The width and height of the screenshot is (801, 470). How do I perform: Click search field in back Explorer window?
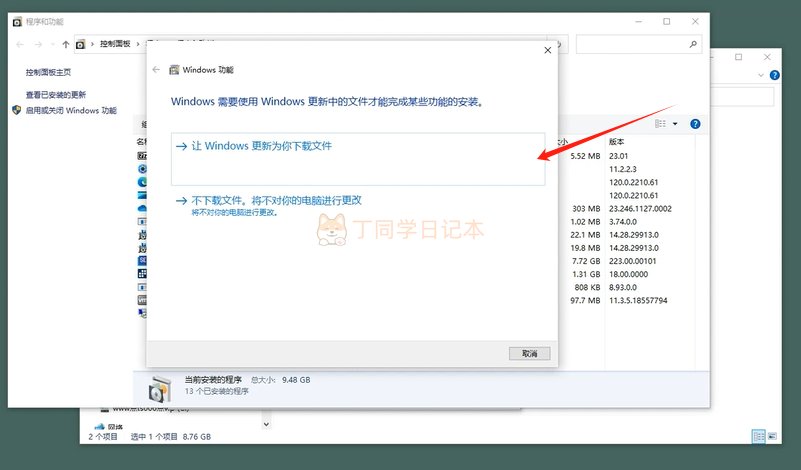(x=742, y=97)
